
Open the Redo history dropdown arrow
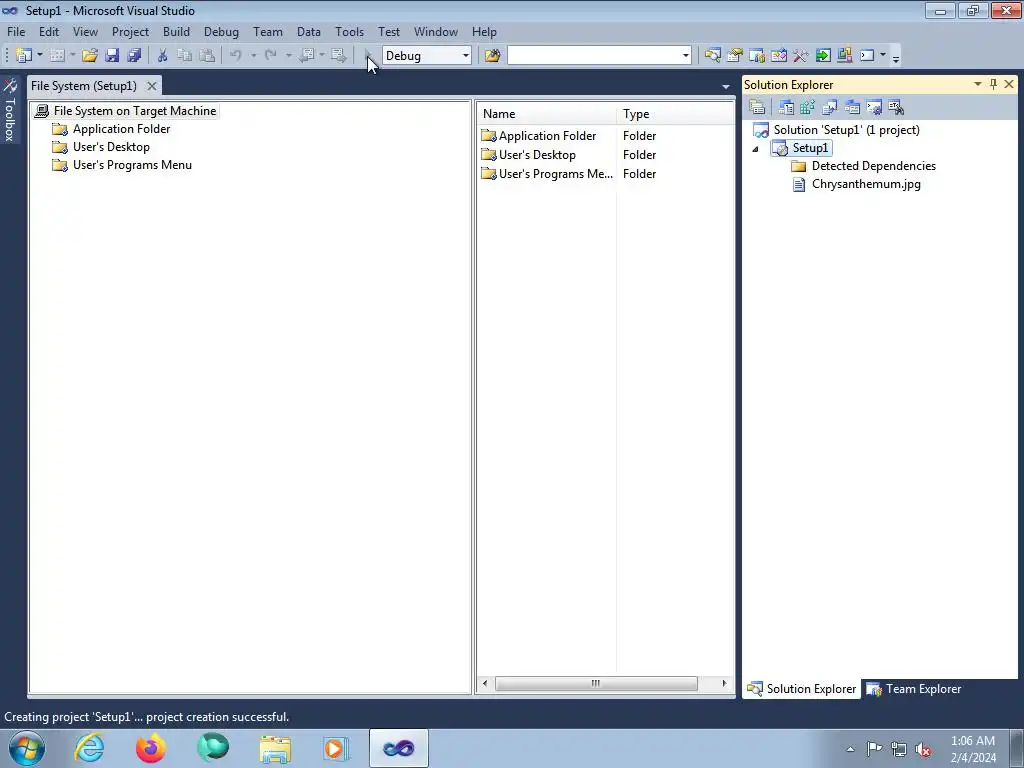click(288, 56)
